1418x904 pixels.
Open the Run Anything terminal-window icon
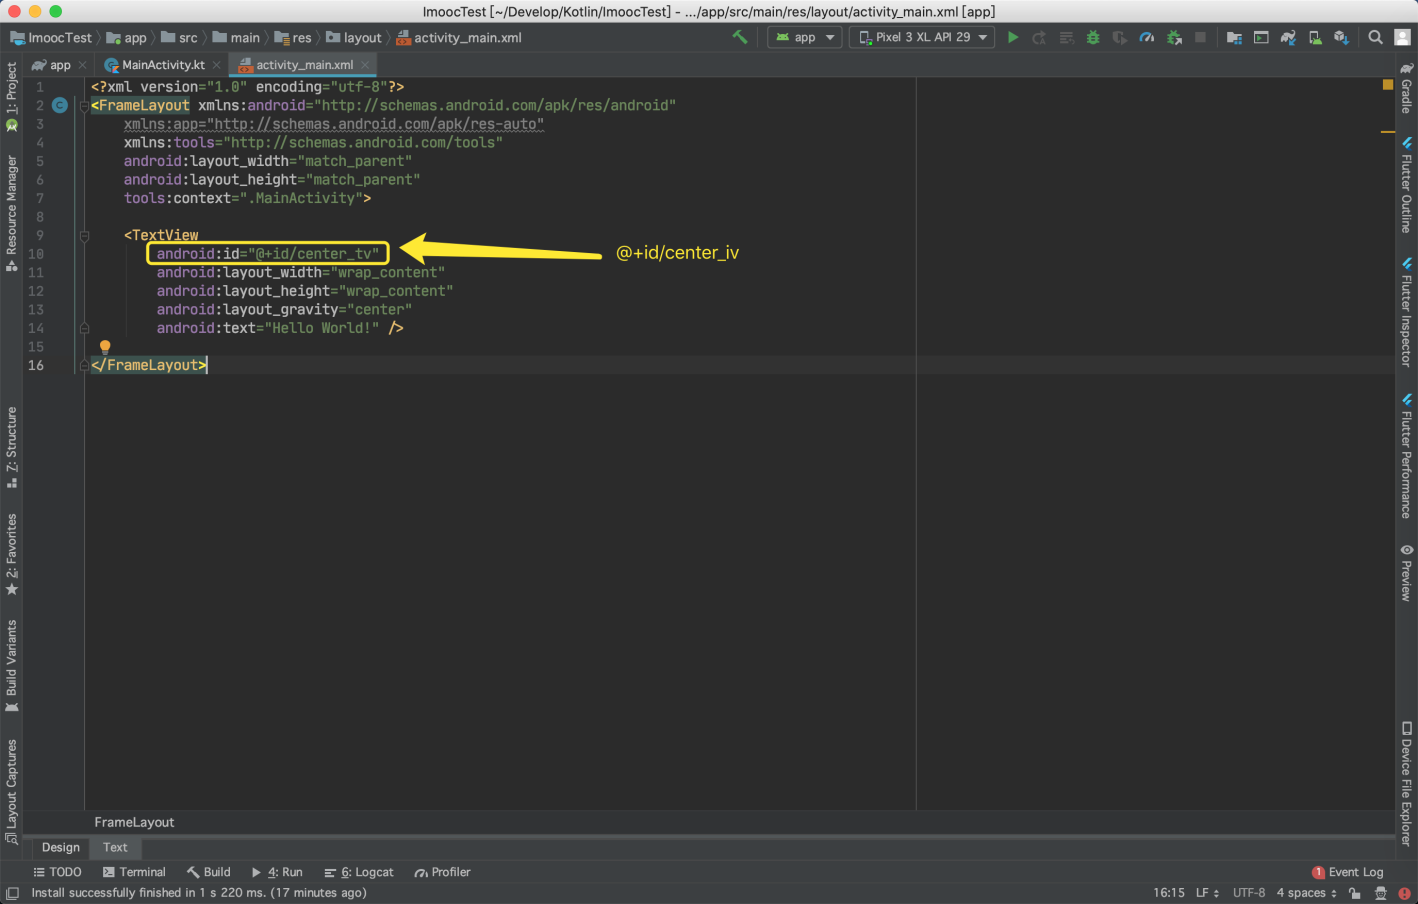(x=1261, y=37)
